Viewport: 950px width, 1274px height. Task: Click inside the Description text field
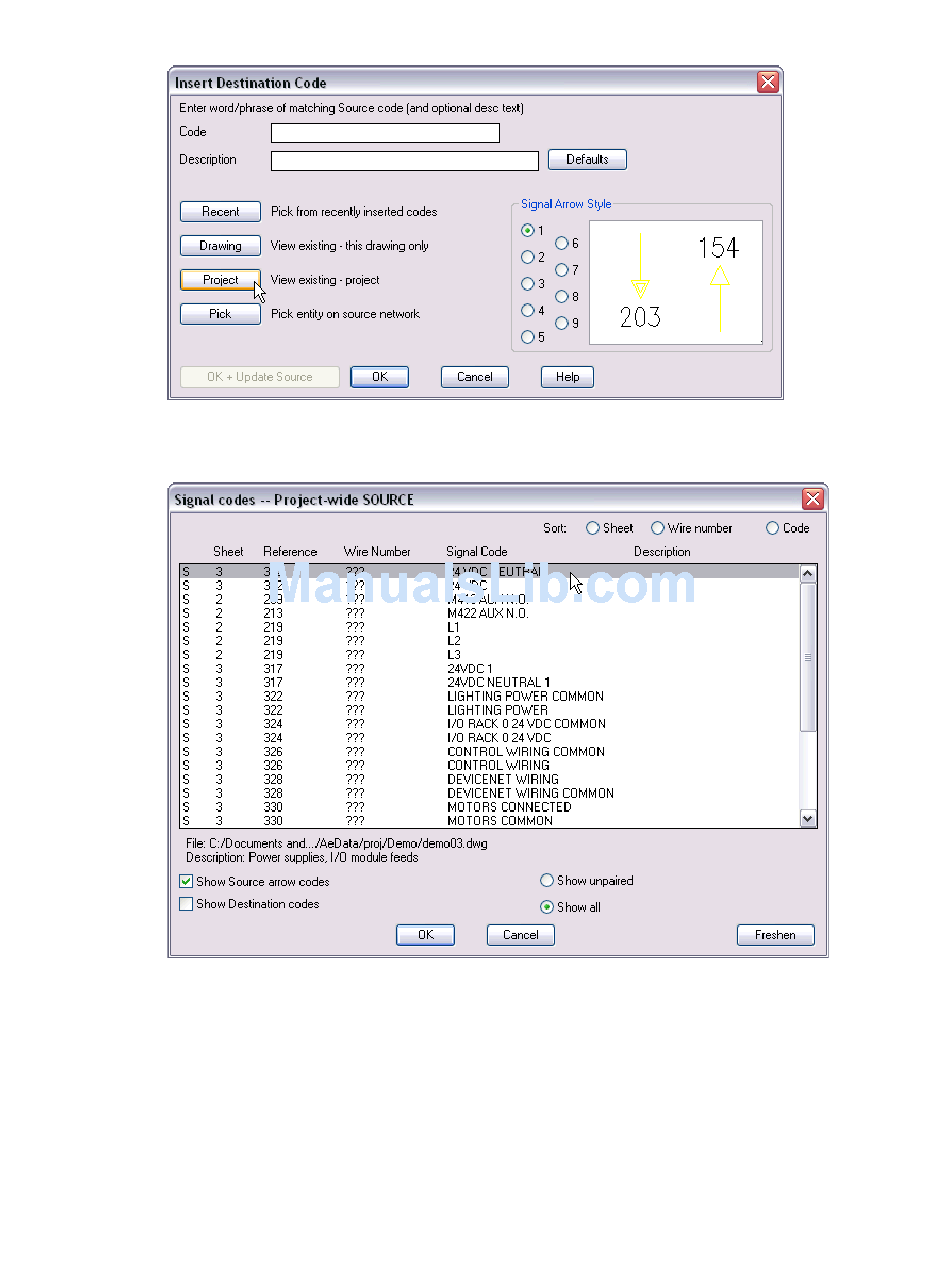405,161
